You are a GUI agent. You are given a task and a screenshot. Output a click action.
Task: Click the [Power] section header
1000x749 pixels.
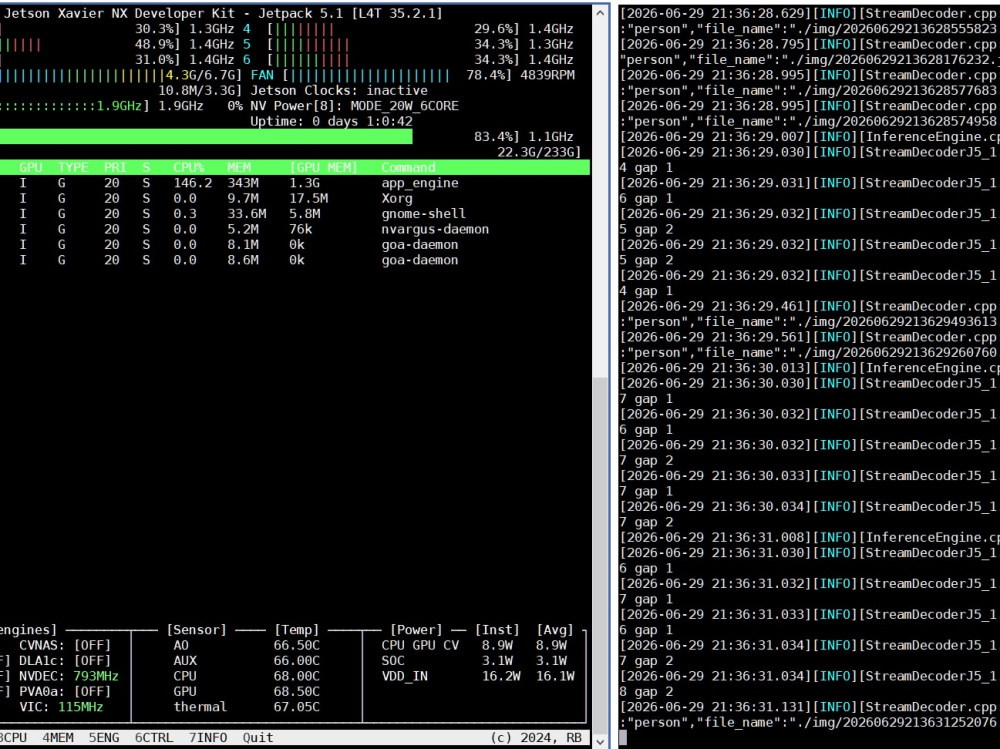(x=416, y=630)
